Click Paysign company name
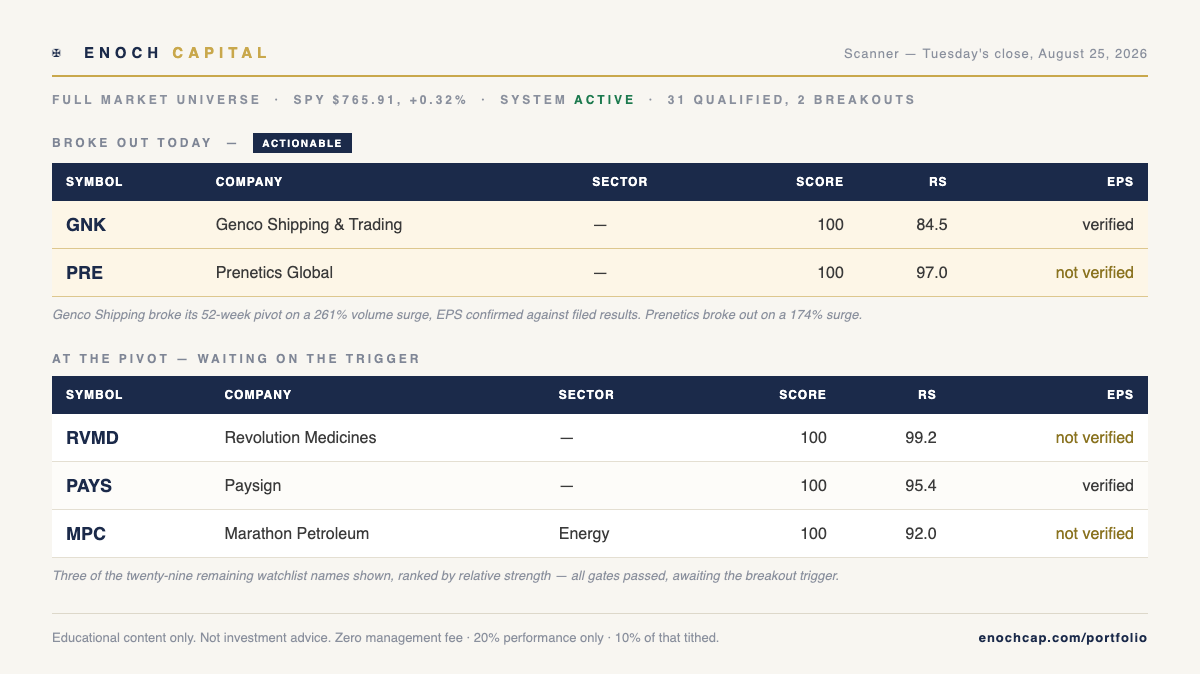The width and height of the screenshot is (1200, 674). 253,486
